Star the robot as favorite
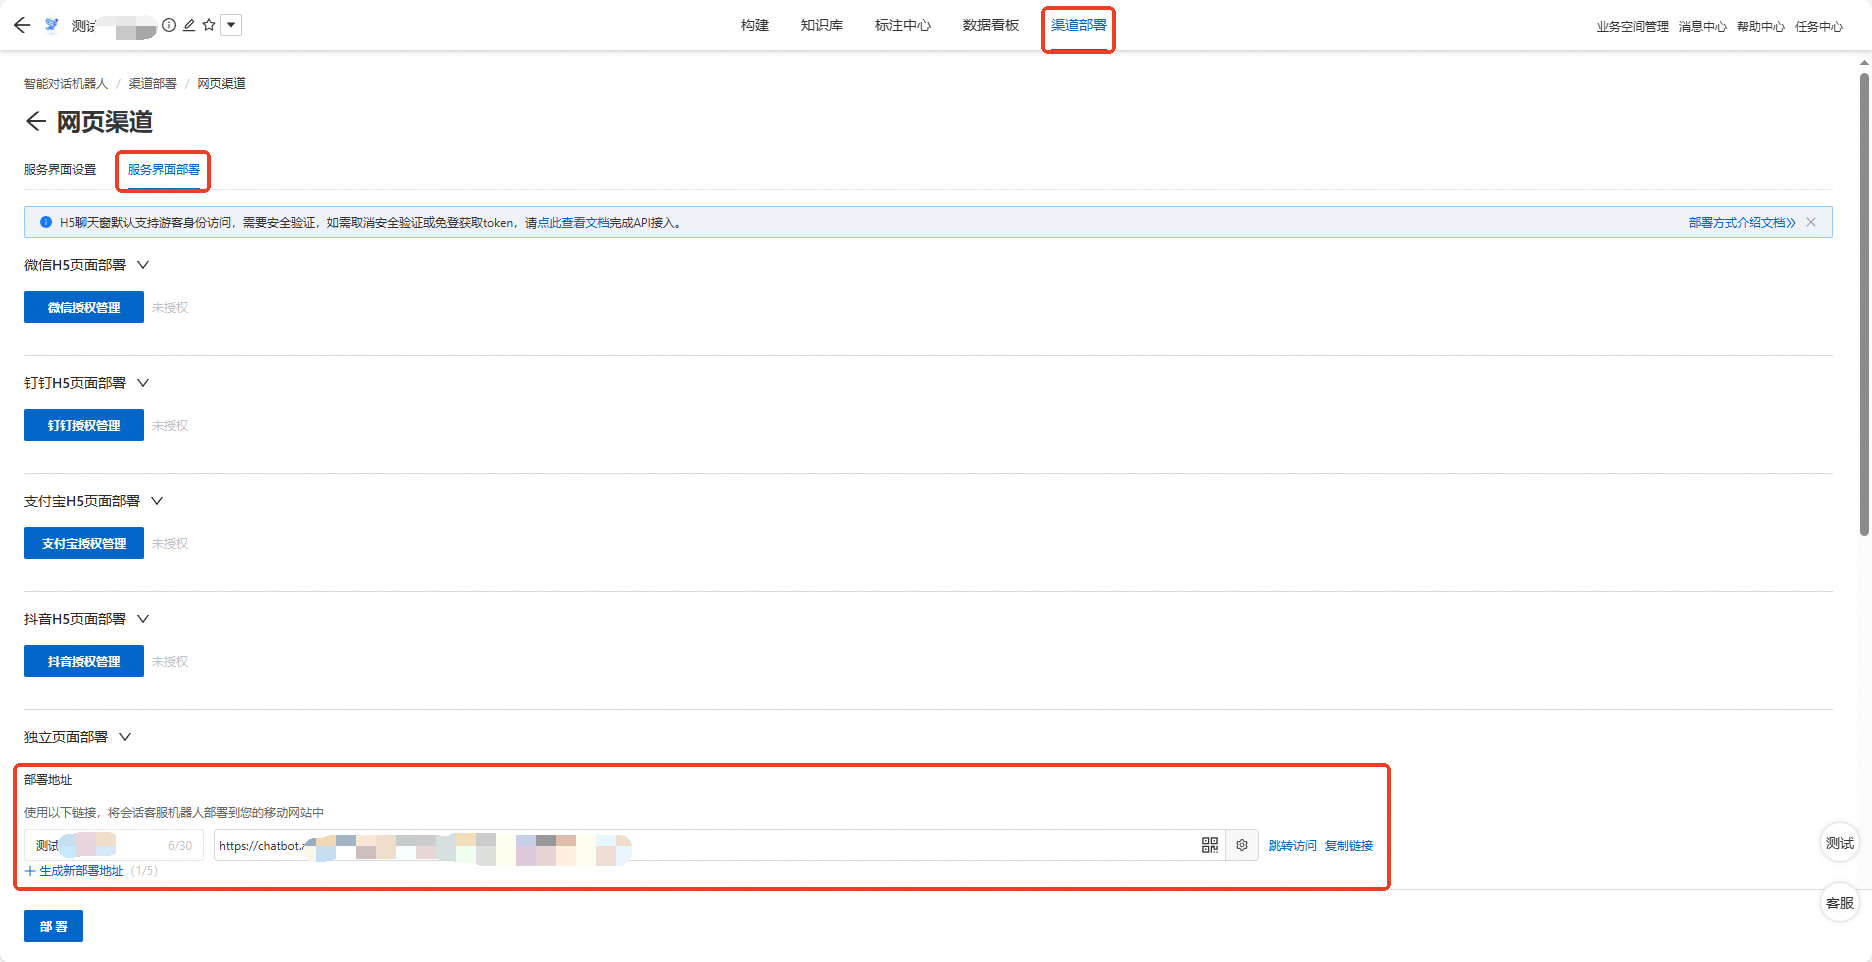The image size is (1872, 962). [209, 25]
